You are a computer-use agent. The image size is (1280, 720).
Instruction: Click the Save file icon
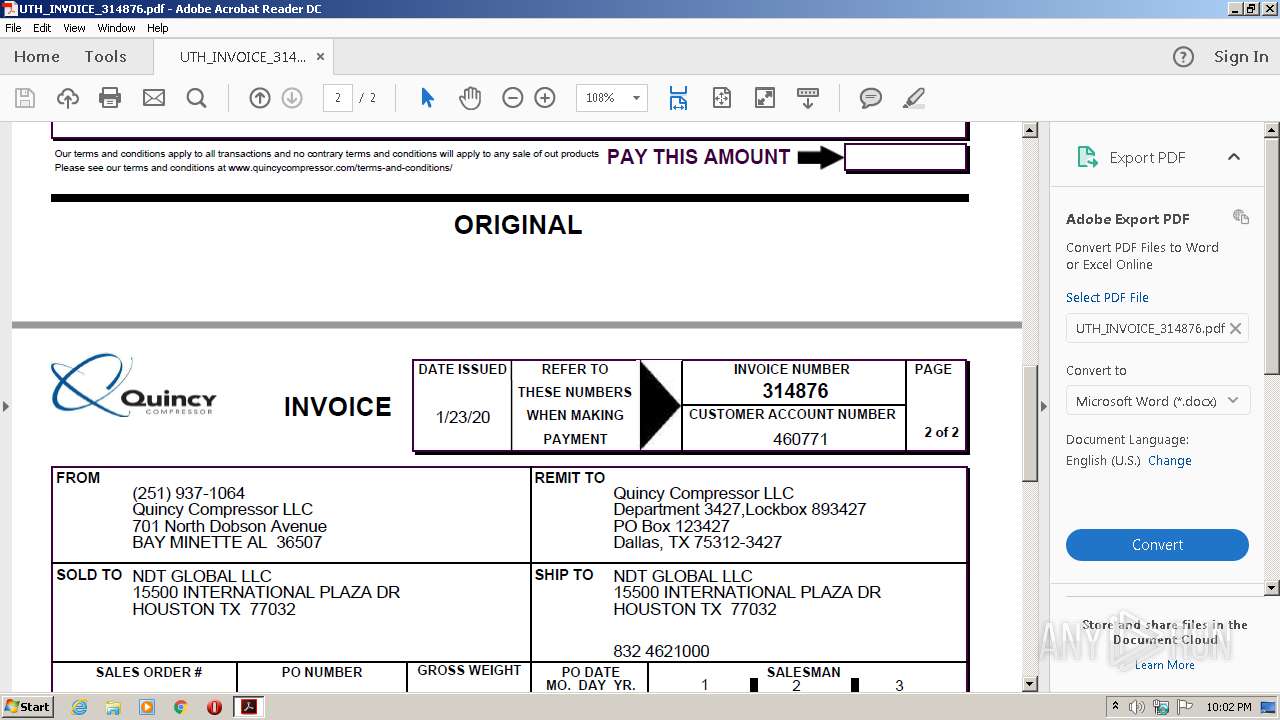25,98
